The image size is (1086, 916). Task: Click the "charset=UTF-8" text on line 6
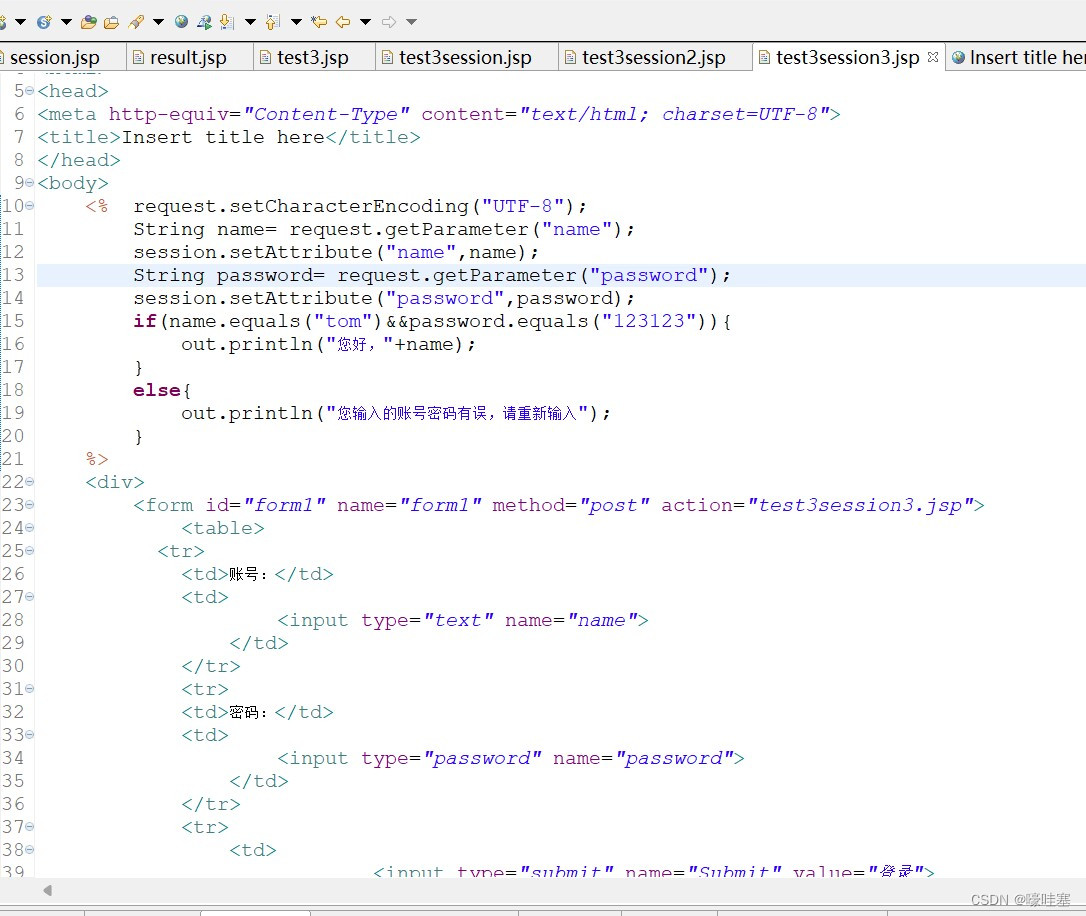pyautogui.click(x=740, y=114)
